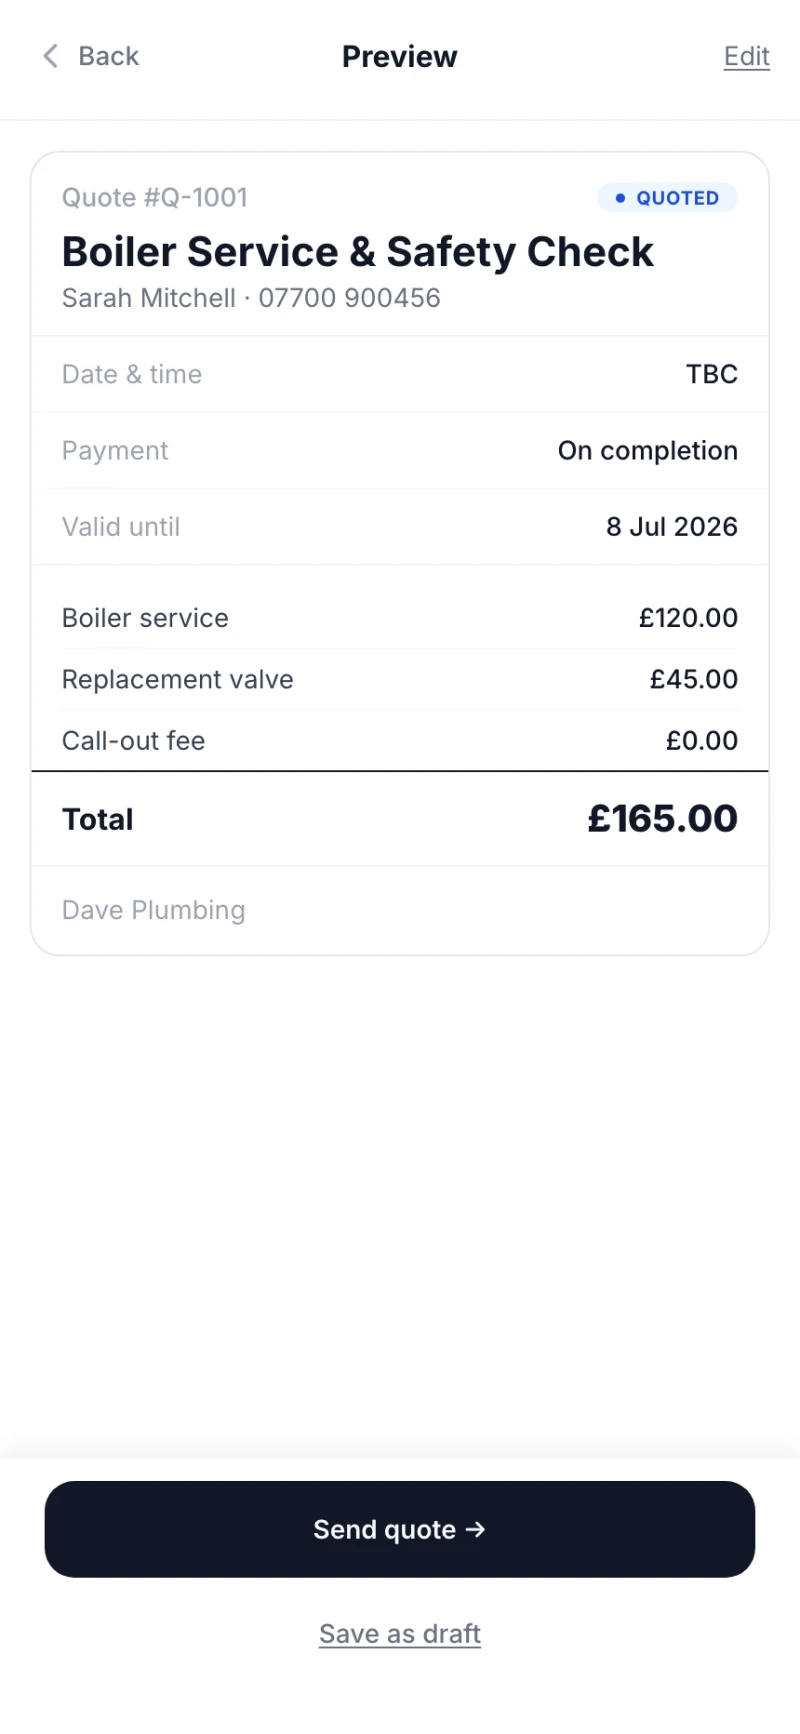Image resolution: width=800 pixels, height=1734 pixels.
Task: Click the Valid until 8 Jul 2026 row
Action: [x=400, y=527]
